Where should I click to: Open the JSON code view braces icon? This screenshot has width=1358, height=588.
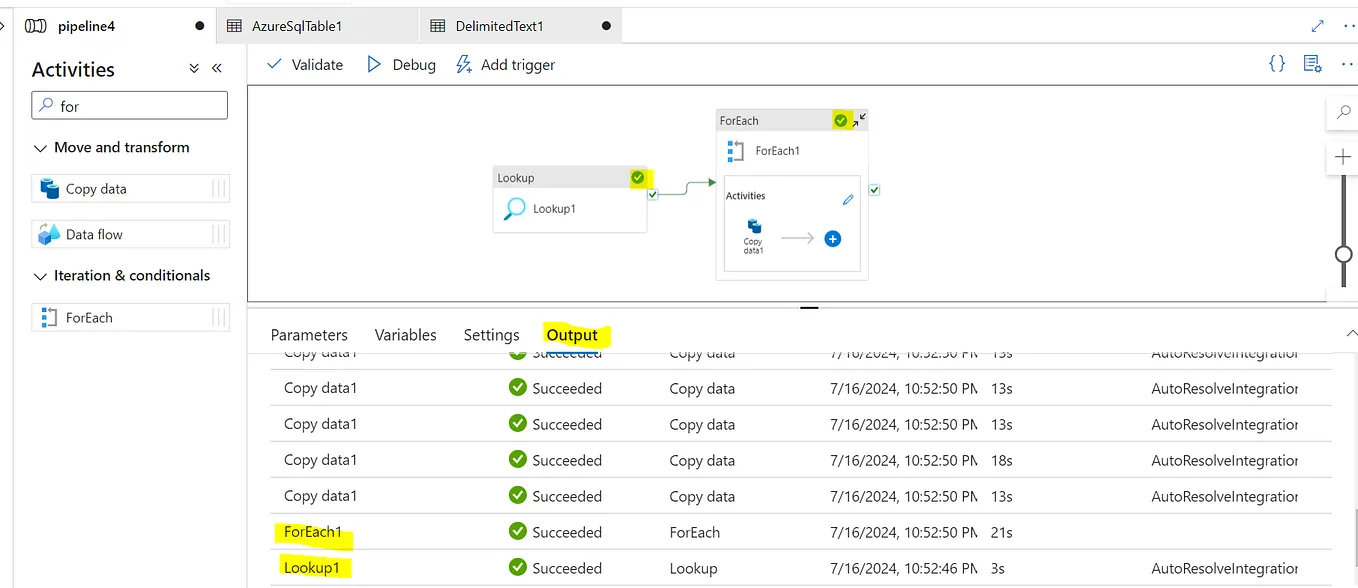pos(1277,64)
